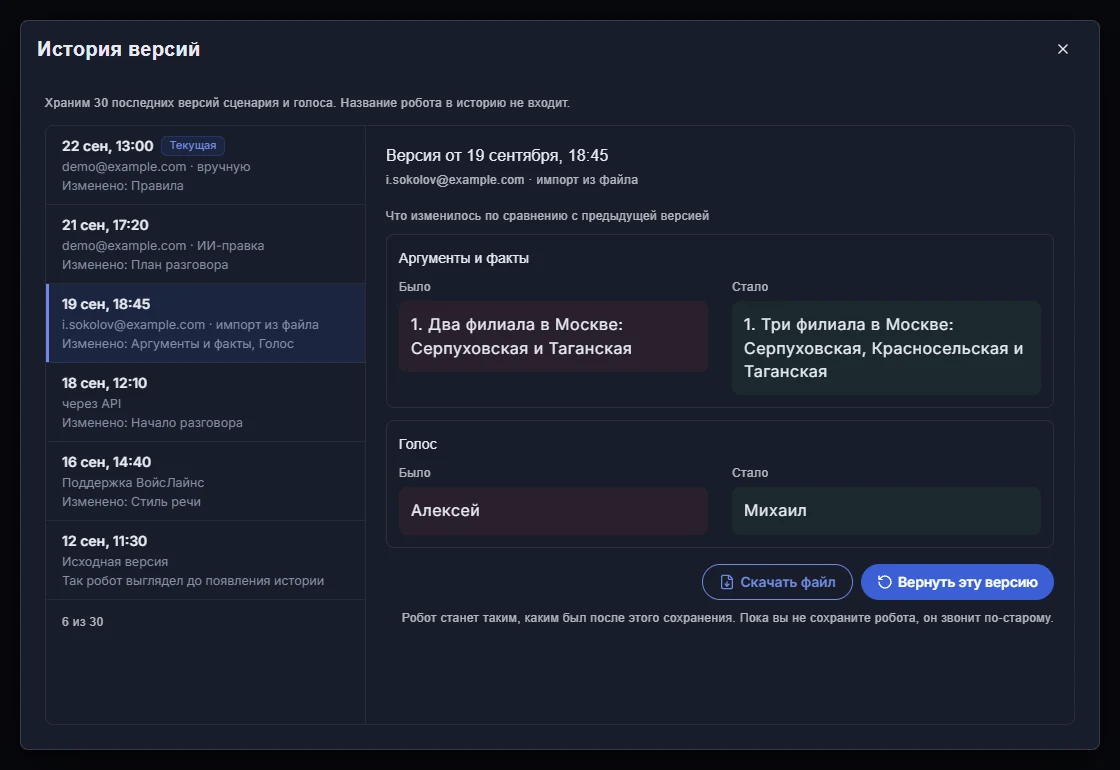Click the Текущая badge
Viewport: 1120px width, 770px height.
(x=193, y=146)
